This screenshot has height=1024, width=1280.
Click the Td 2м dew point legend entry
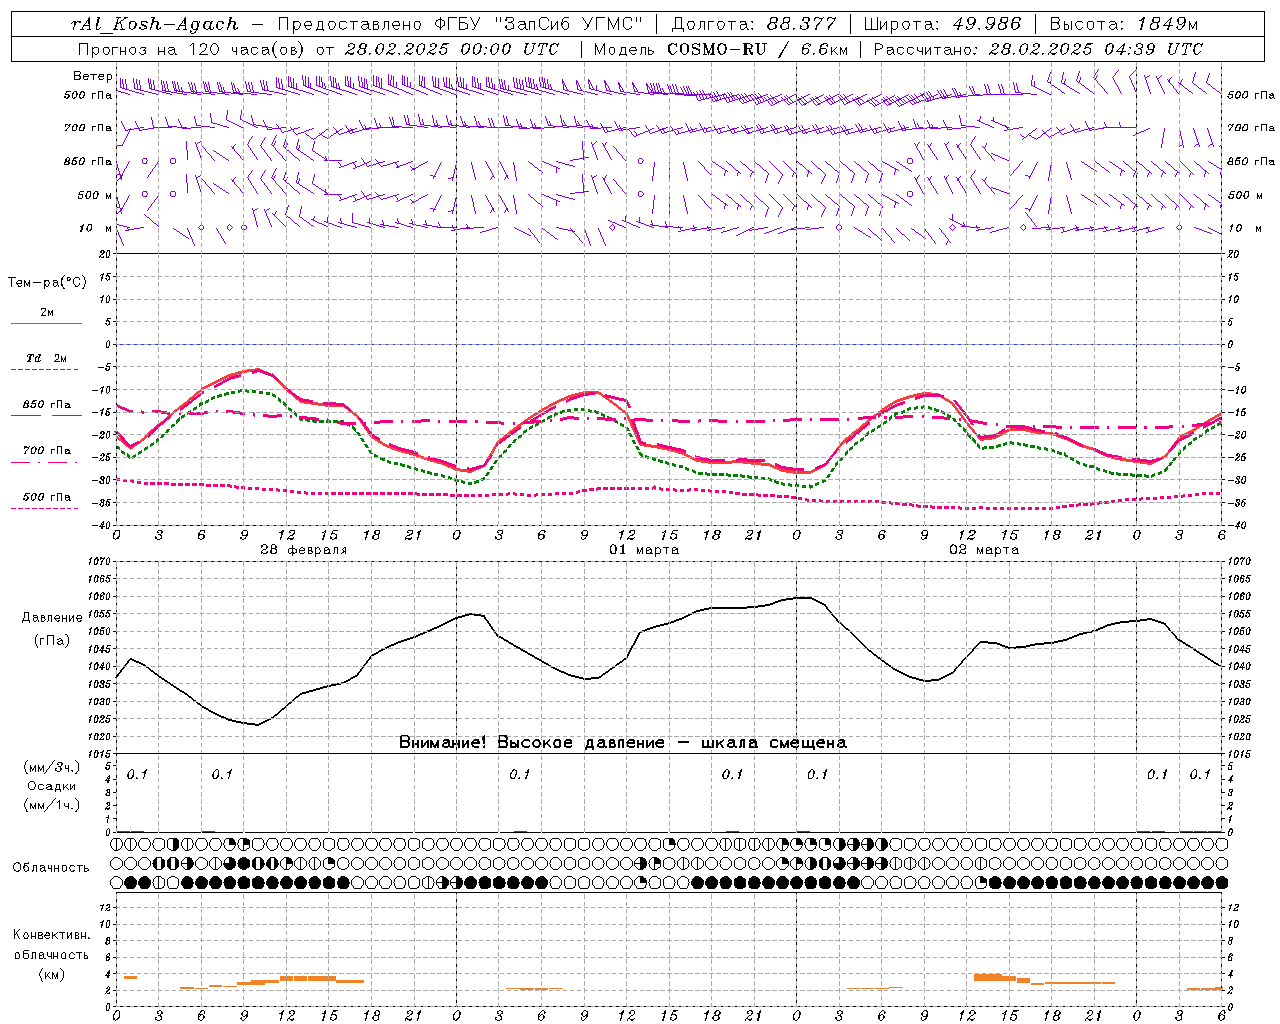click(46, 358)
